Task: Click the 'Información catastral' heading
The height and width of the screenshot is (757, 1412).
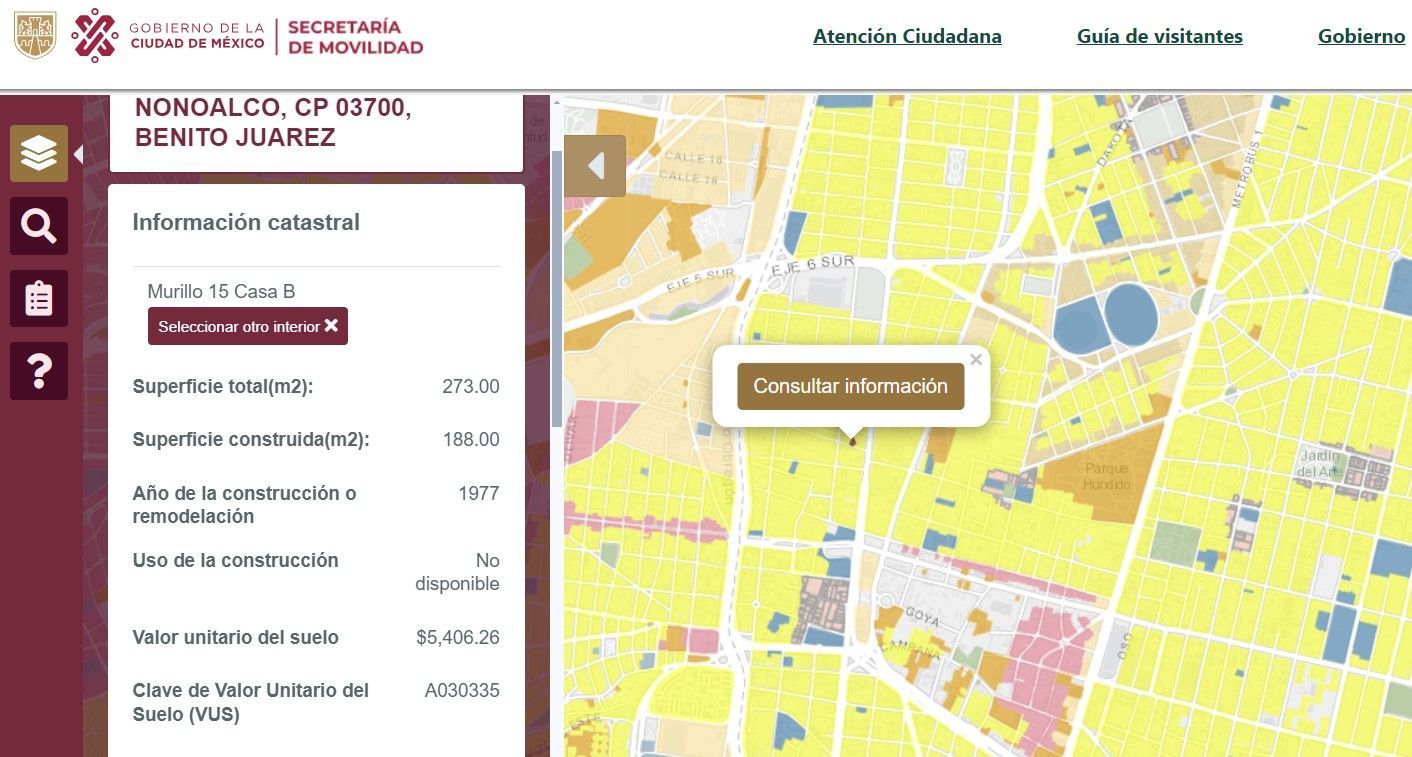Action: click(246, 222)
